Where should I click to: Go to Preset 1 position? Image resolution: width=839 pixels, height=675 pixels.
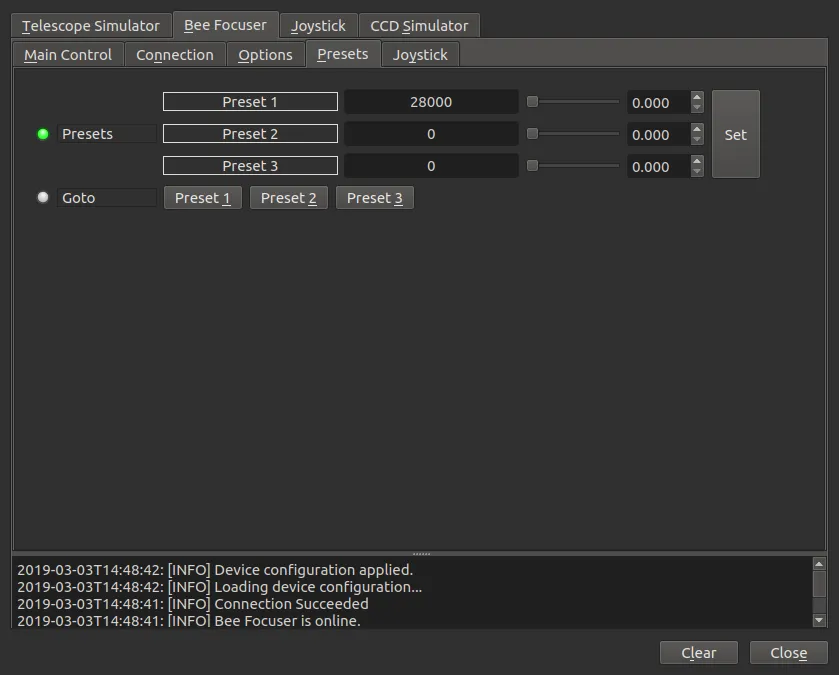[203, 198]
